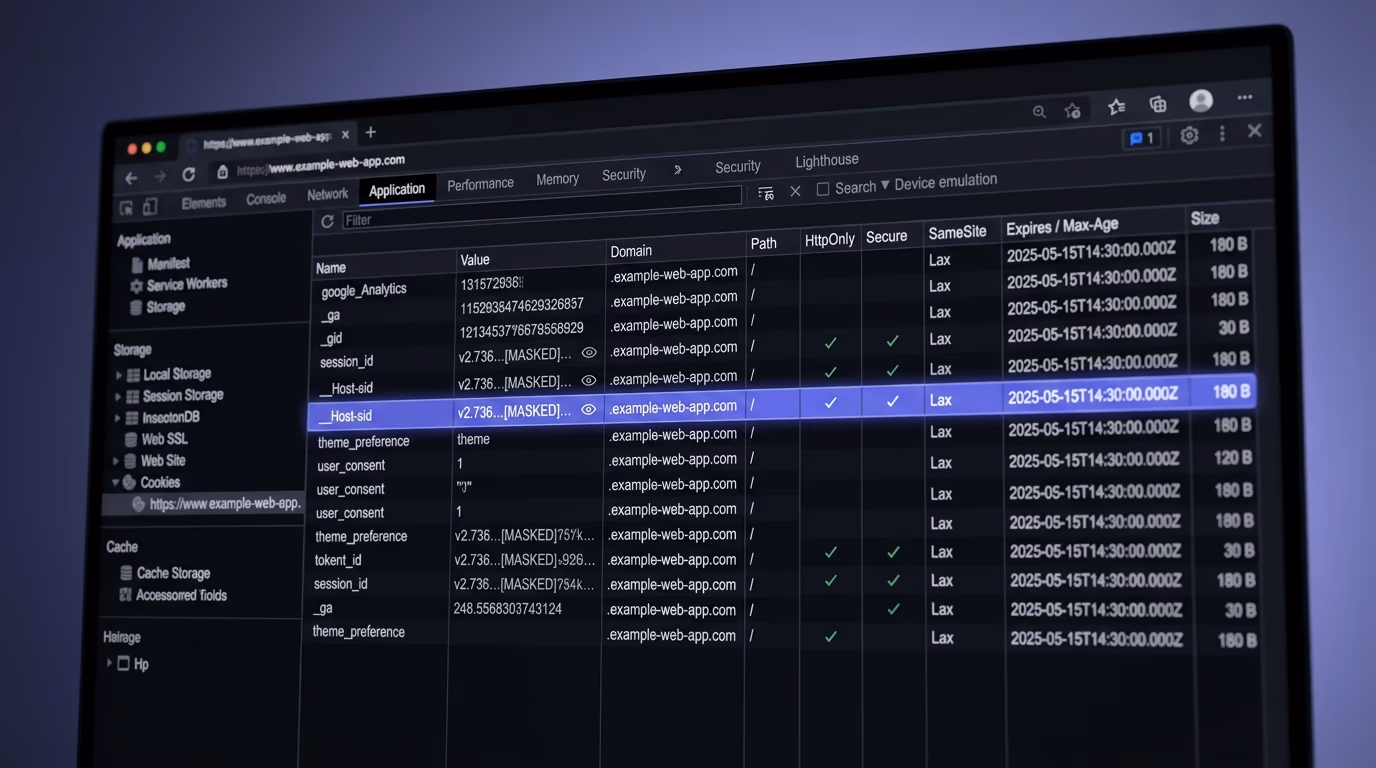Expand the Hp tree node
This screenshot has height=768, width=1376.
[109, 663]
